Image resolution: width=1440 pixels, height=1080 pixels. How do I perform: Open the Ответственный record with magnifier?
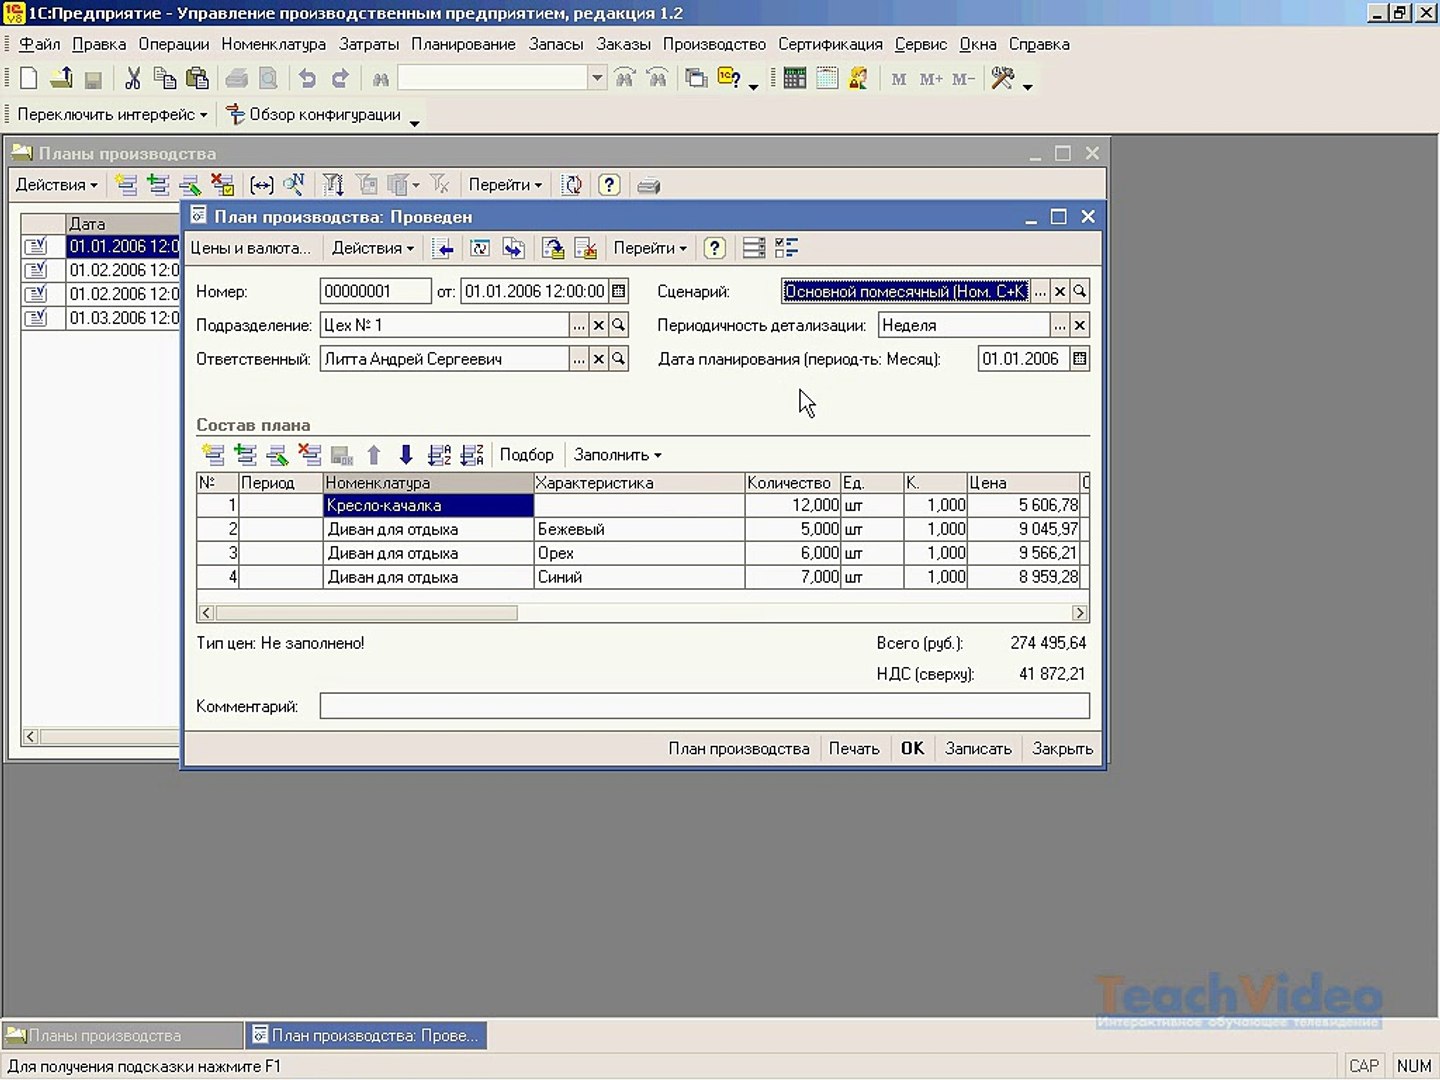pyautogui.click(x=619, y=359)
